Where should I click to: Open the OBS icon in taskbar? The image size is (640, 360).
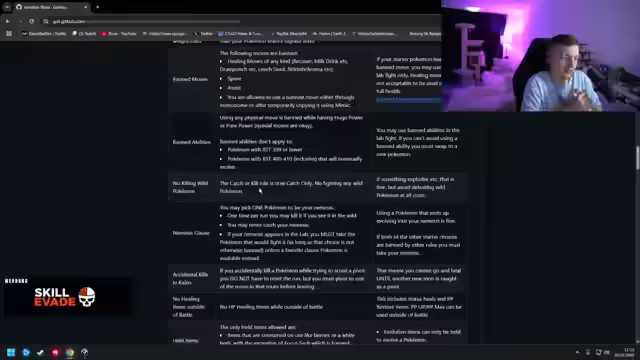click(84, 352)
